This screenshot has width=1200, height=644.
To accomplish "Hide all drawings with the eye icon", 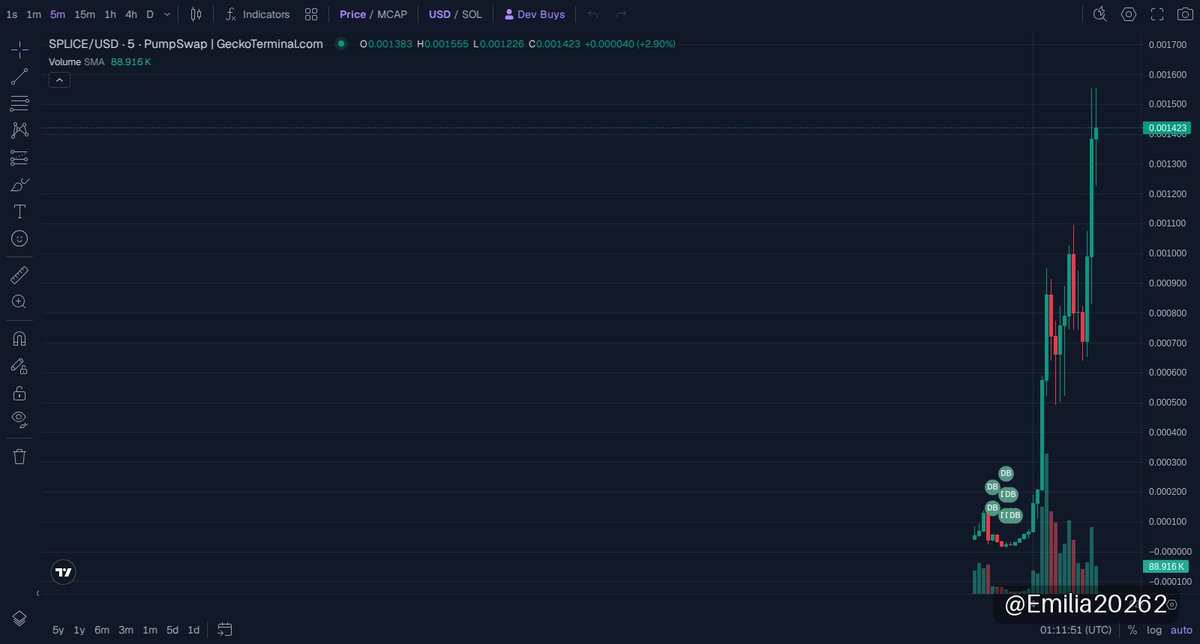I will [19, 419].
